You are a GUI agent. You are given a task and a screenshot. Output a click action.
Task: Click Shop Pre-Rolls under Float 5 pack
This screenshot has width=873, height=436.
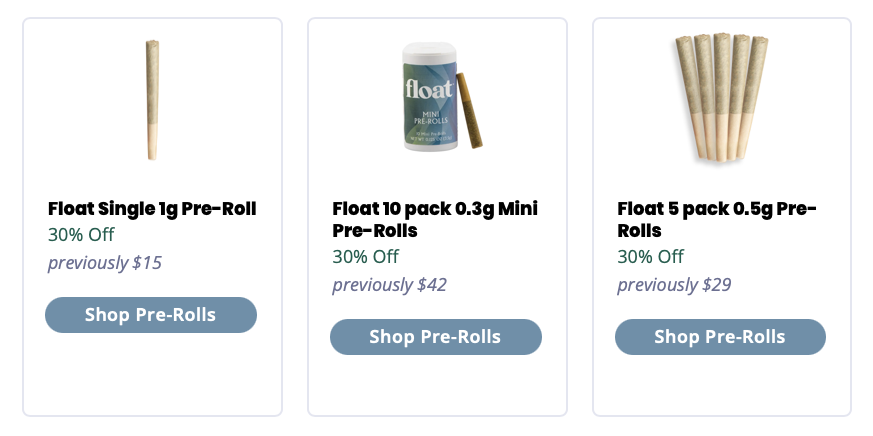(720, 337)
